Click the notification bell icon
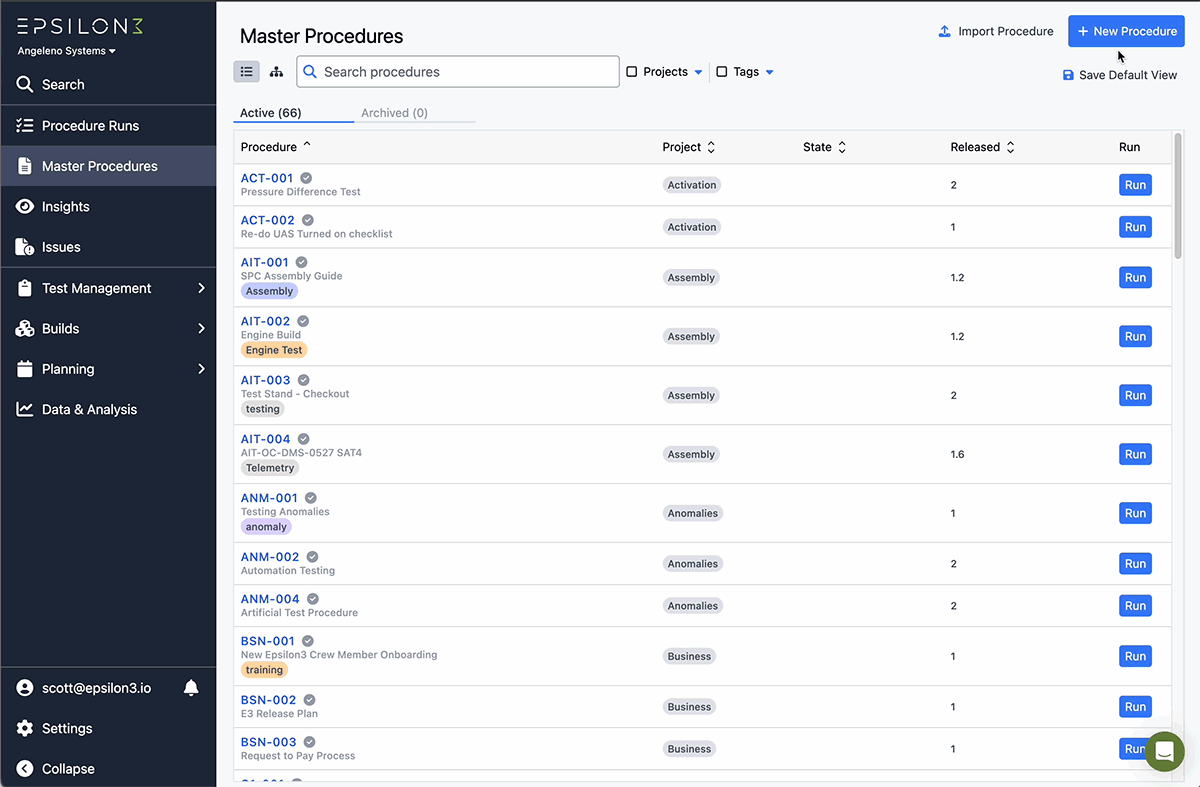This screenshot has width=1200, height=787. click(191, 687)
